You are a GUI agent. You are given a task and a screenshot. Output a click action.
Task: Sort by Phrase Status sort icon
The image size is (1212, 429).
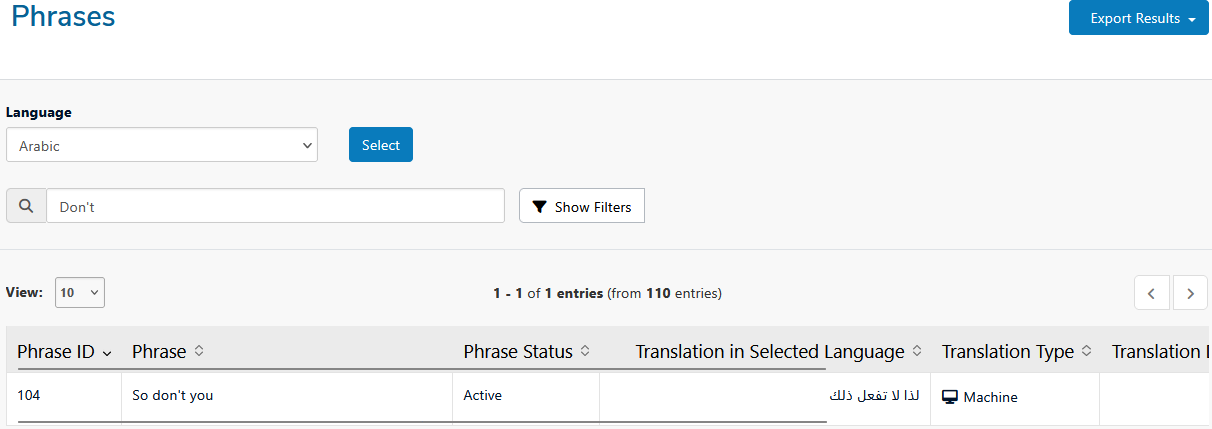pyautogui.click(x=585, y=351)
